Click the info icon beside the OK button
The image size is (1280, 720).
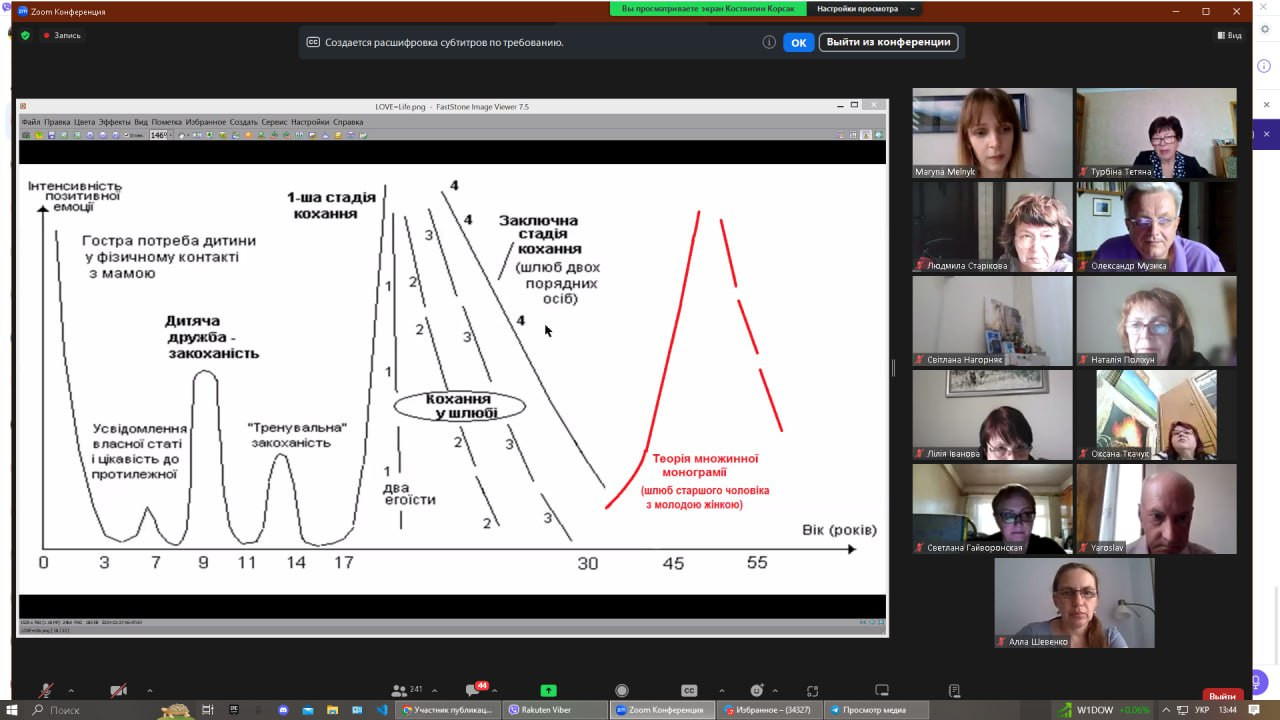pos(769,42)
